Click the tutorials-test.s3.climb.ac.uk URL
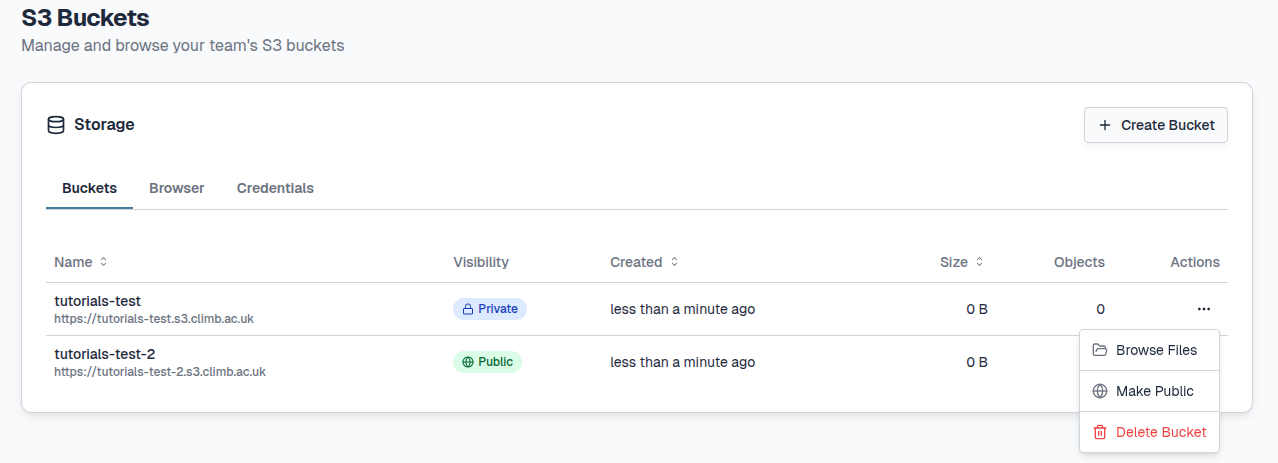Image resolution: width=1278 pixels, height=463 pixels. pyautogui.click(x=154, y=319)
